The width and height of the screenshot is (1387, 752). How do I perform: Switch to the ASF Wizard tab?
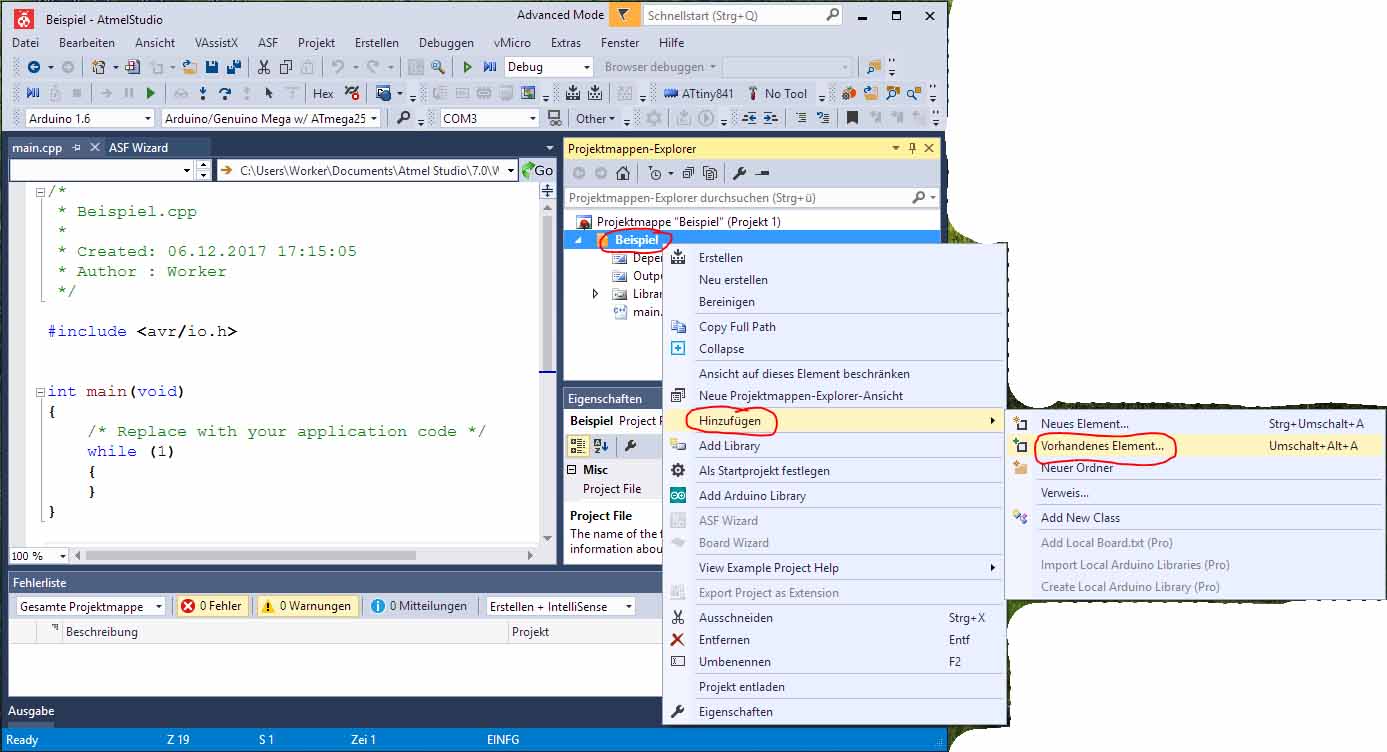pyautogui.click(x=138, y=147)
